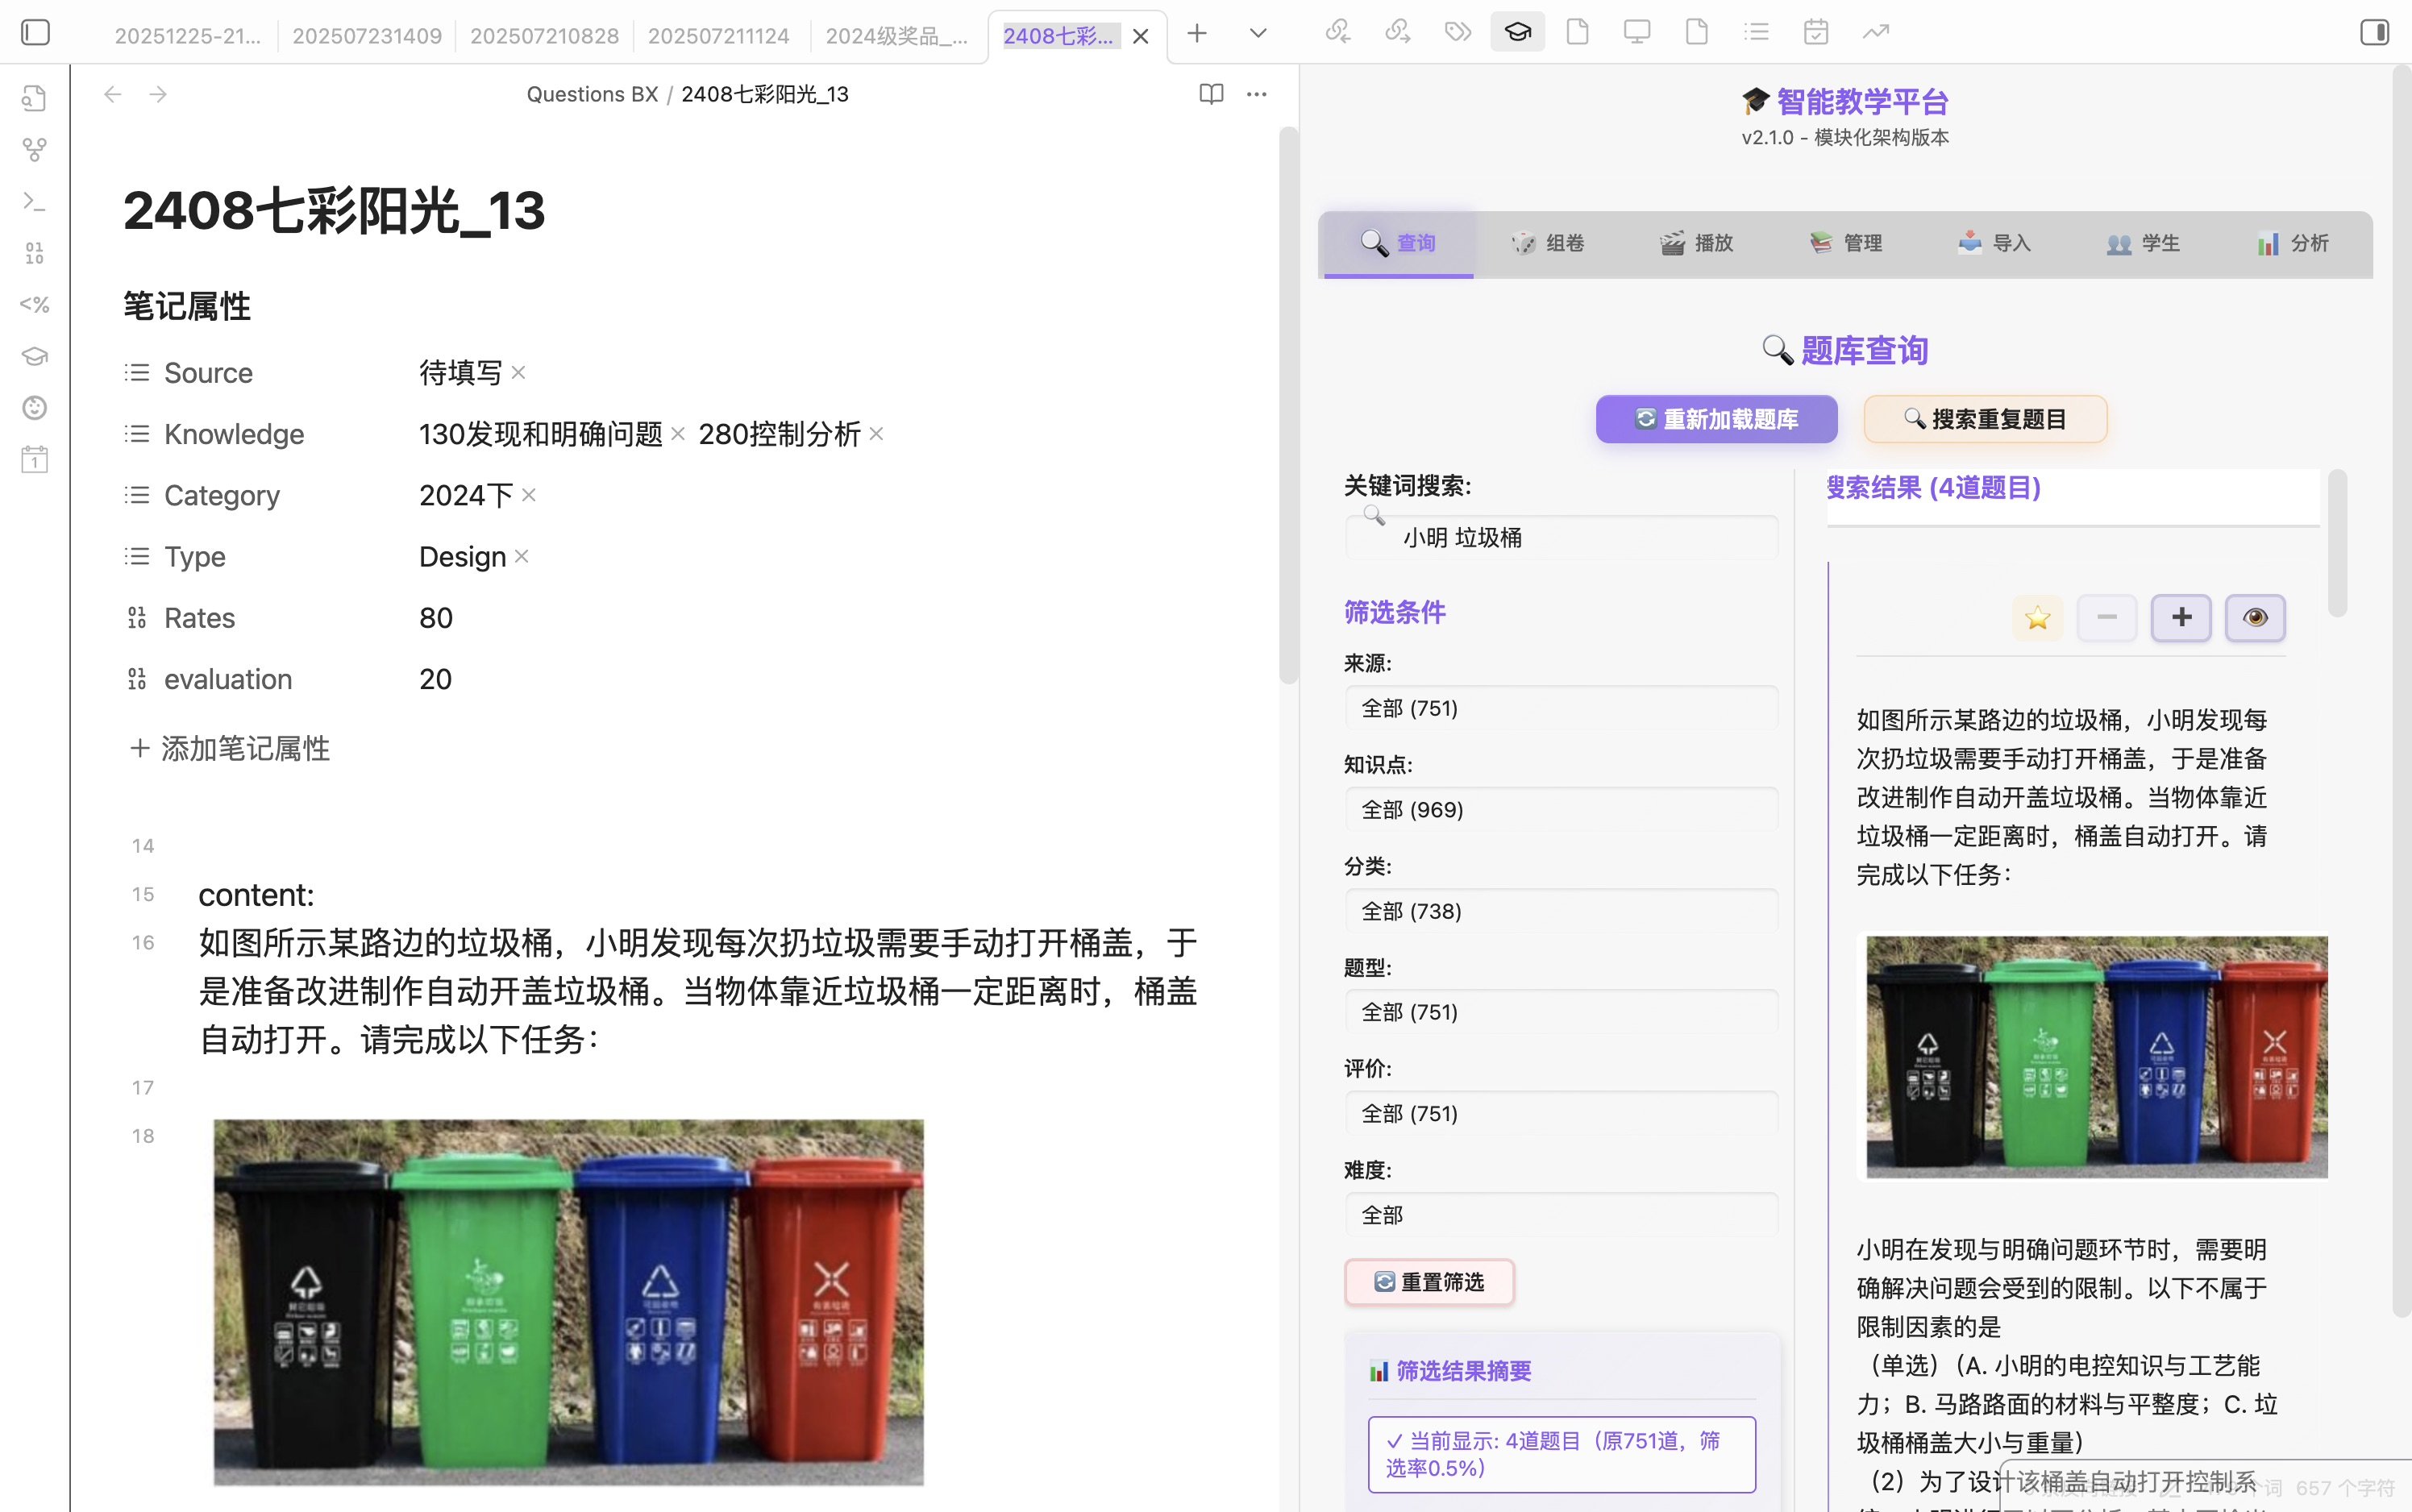Viewport: 2412px width, 1512px height.
Task: Toggle the right sidebar panel icon
Action: click(x=2374, y=32)
